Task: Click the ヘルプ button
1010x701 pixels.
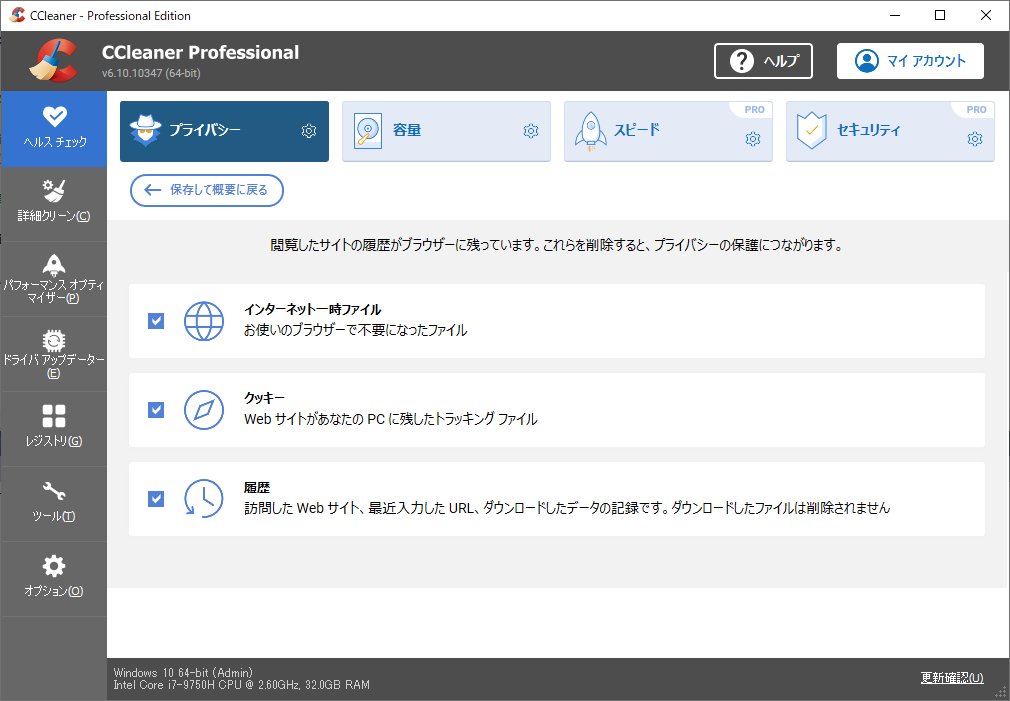Action: [x=763, y=61]
